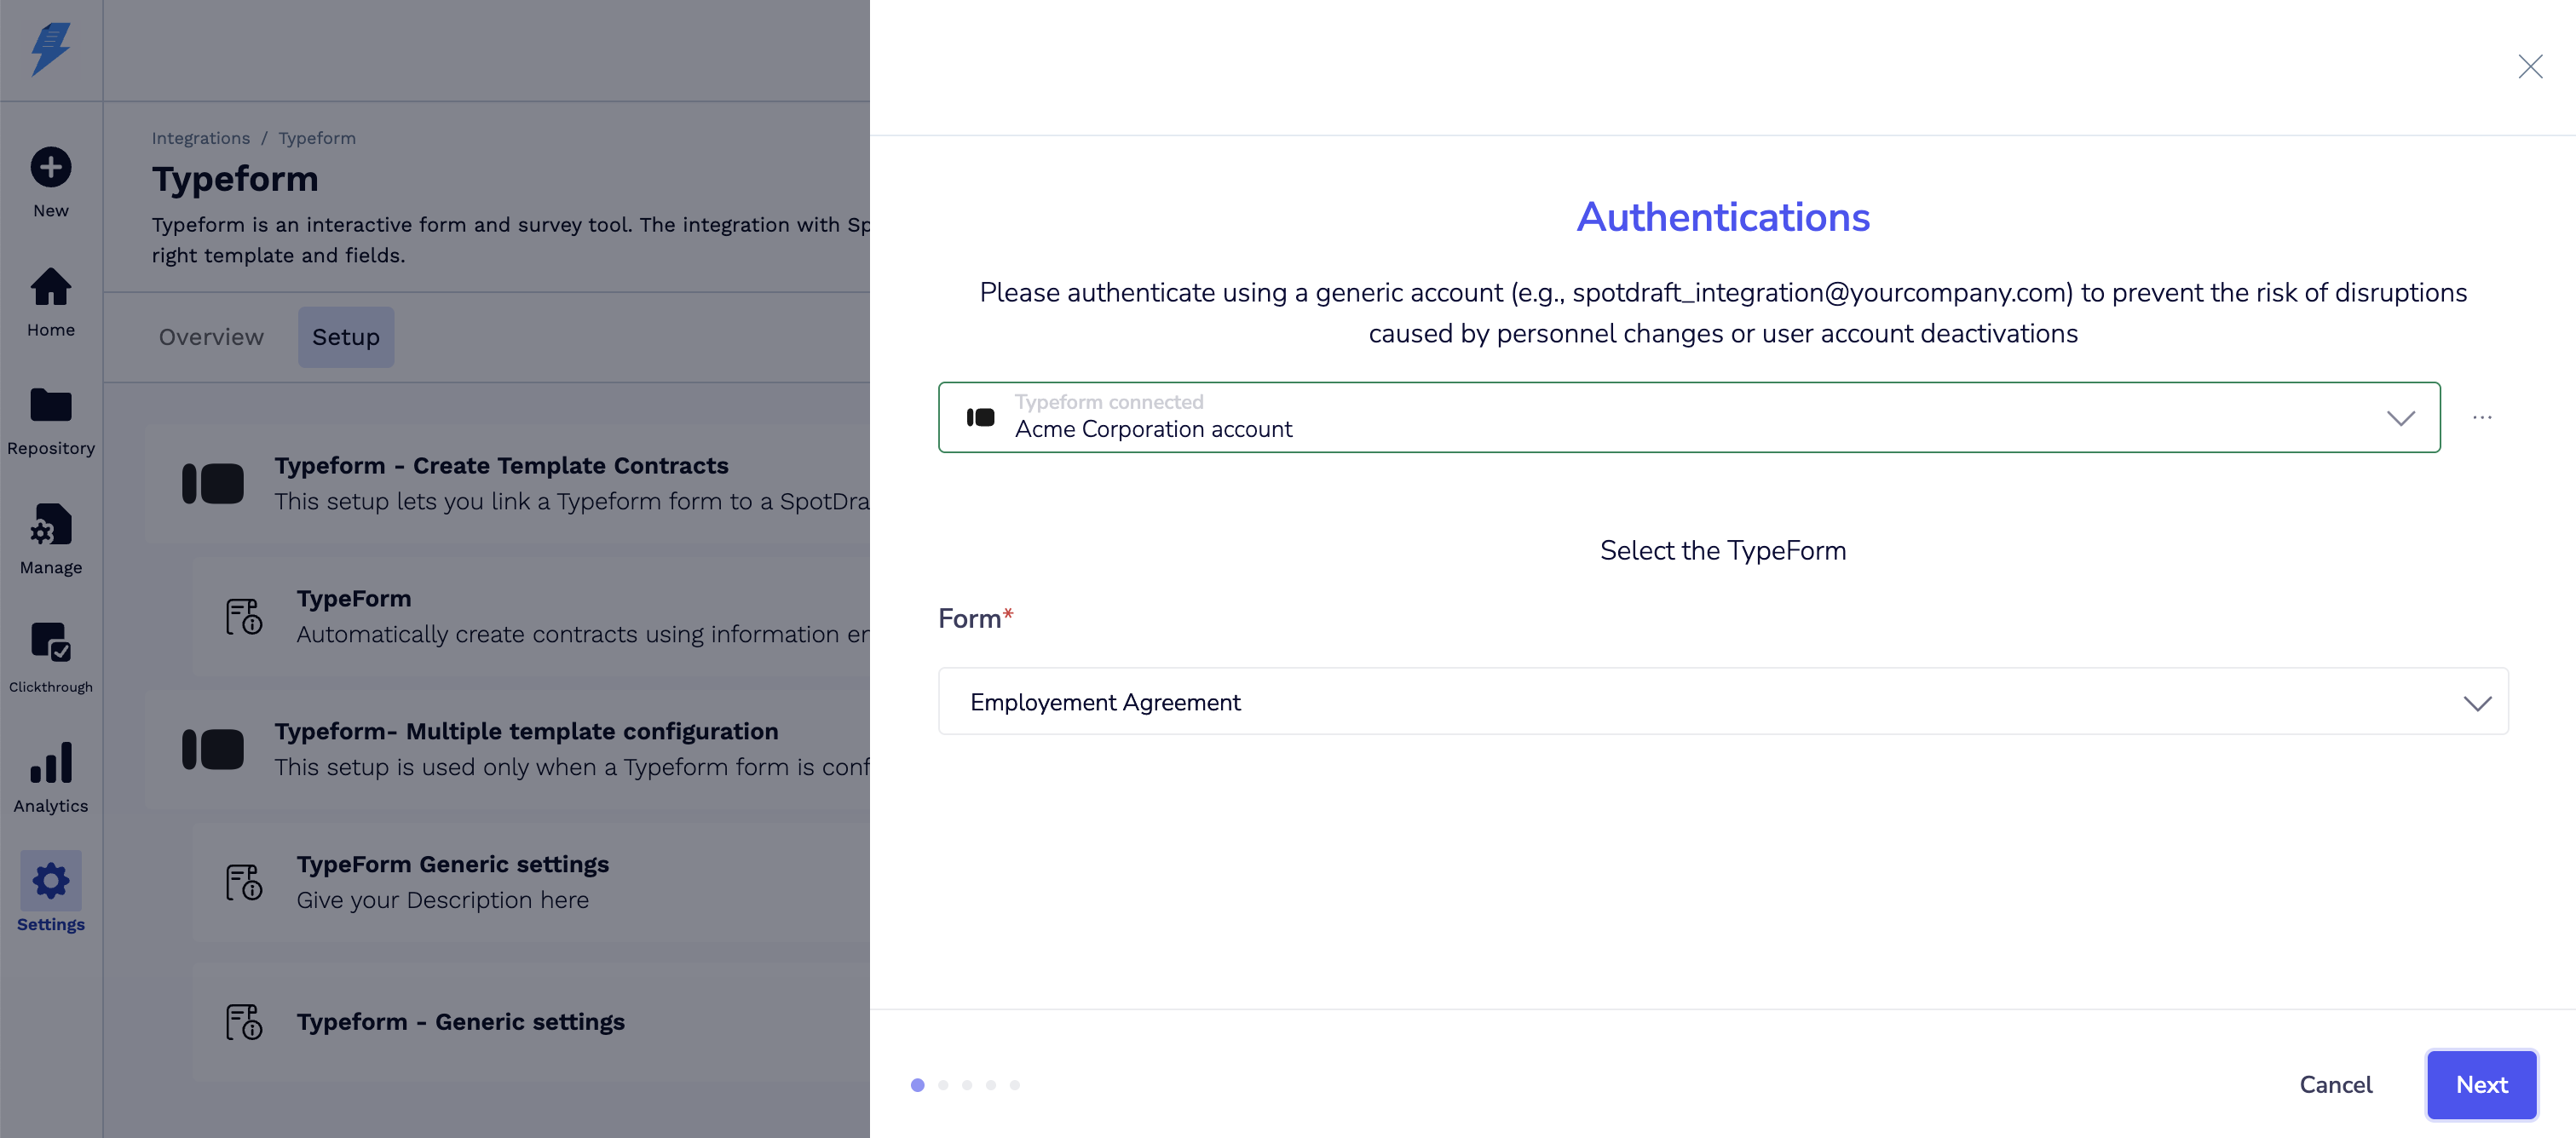Open the three-dot menu beside account
The height and width of the screenshot is (1138, 2576).
click(2481, 418)
